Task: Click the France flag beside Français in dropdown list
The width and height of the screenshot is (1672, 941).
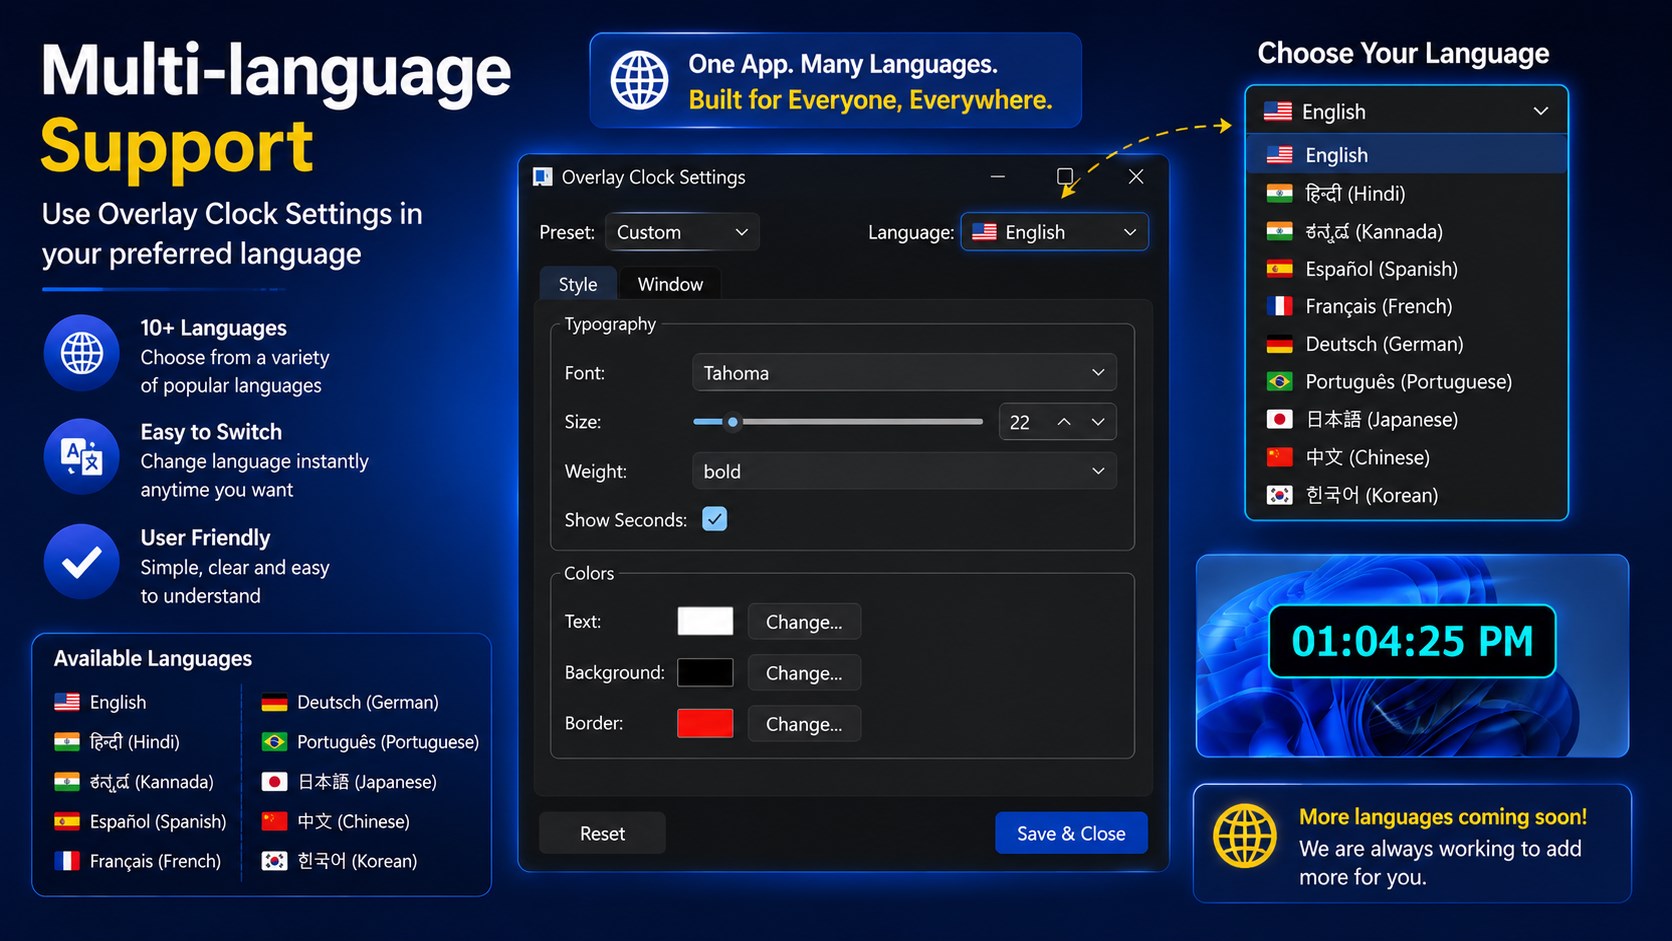Action: click(x=1279, y=306)
